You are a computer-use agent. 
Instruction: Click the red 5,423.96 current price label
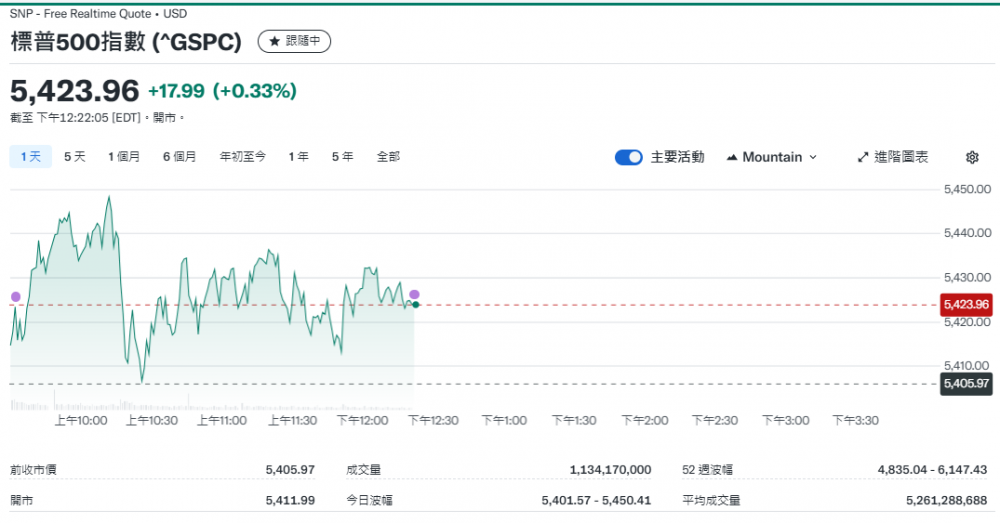coord(965,304)
